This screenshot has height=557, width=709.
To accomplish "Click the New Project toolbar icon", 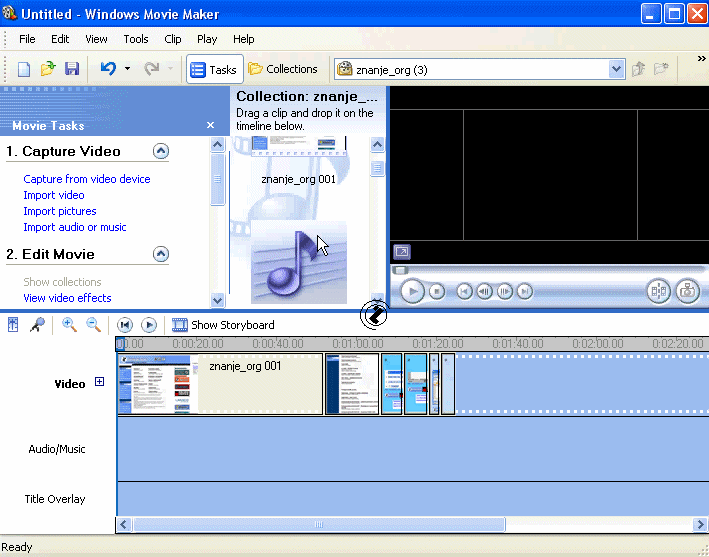I will pyautogui.click(x=24, y=69).
